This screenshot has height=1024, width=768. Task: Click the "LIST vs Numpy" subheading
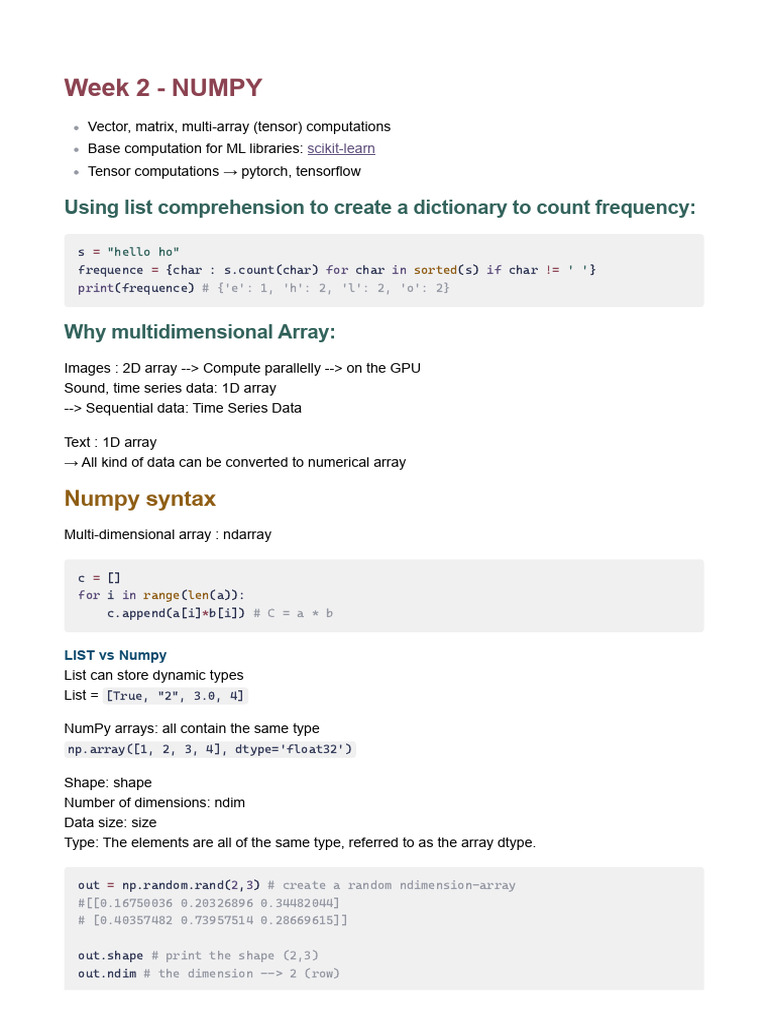point(115,655)
